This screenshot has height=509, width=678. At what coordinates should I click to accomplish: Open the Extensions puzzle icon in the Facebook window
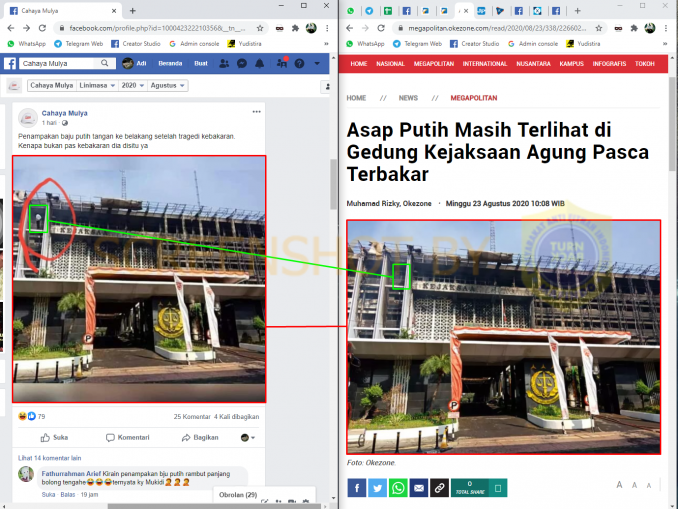point(295,28)
